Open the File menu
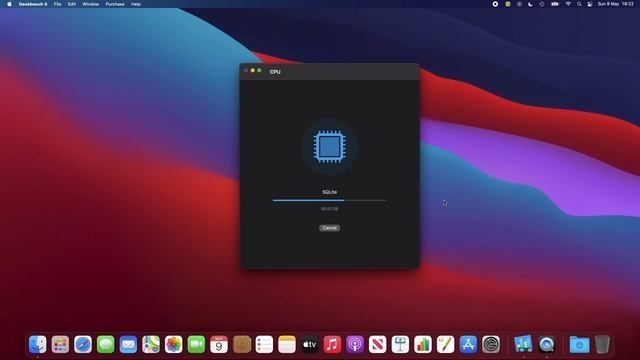640x360 pixels. coord(58,4)
